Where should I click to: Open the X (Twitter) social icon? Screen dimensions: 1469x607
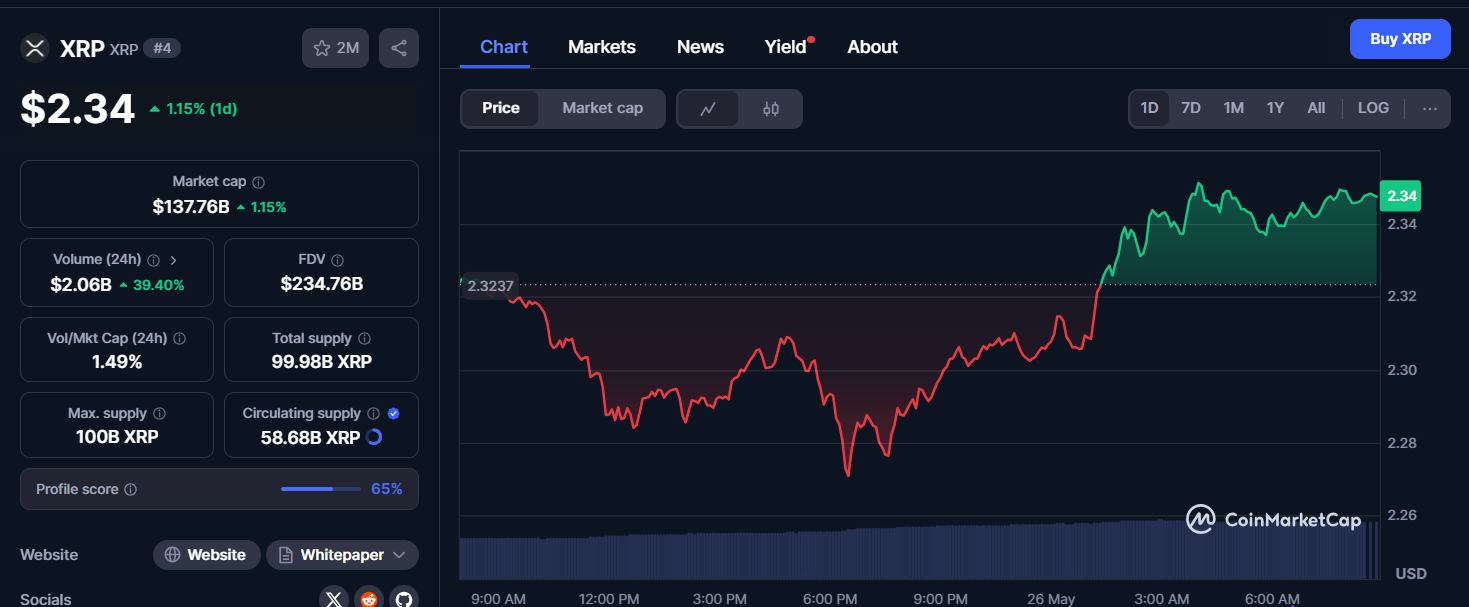click(x=334, y=598)
